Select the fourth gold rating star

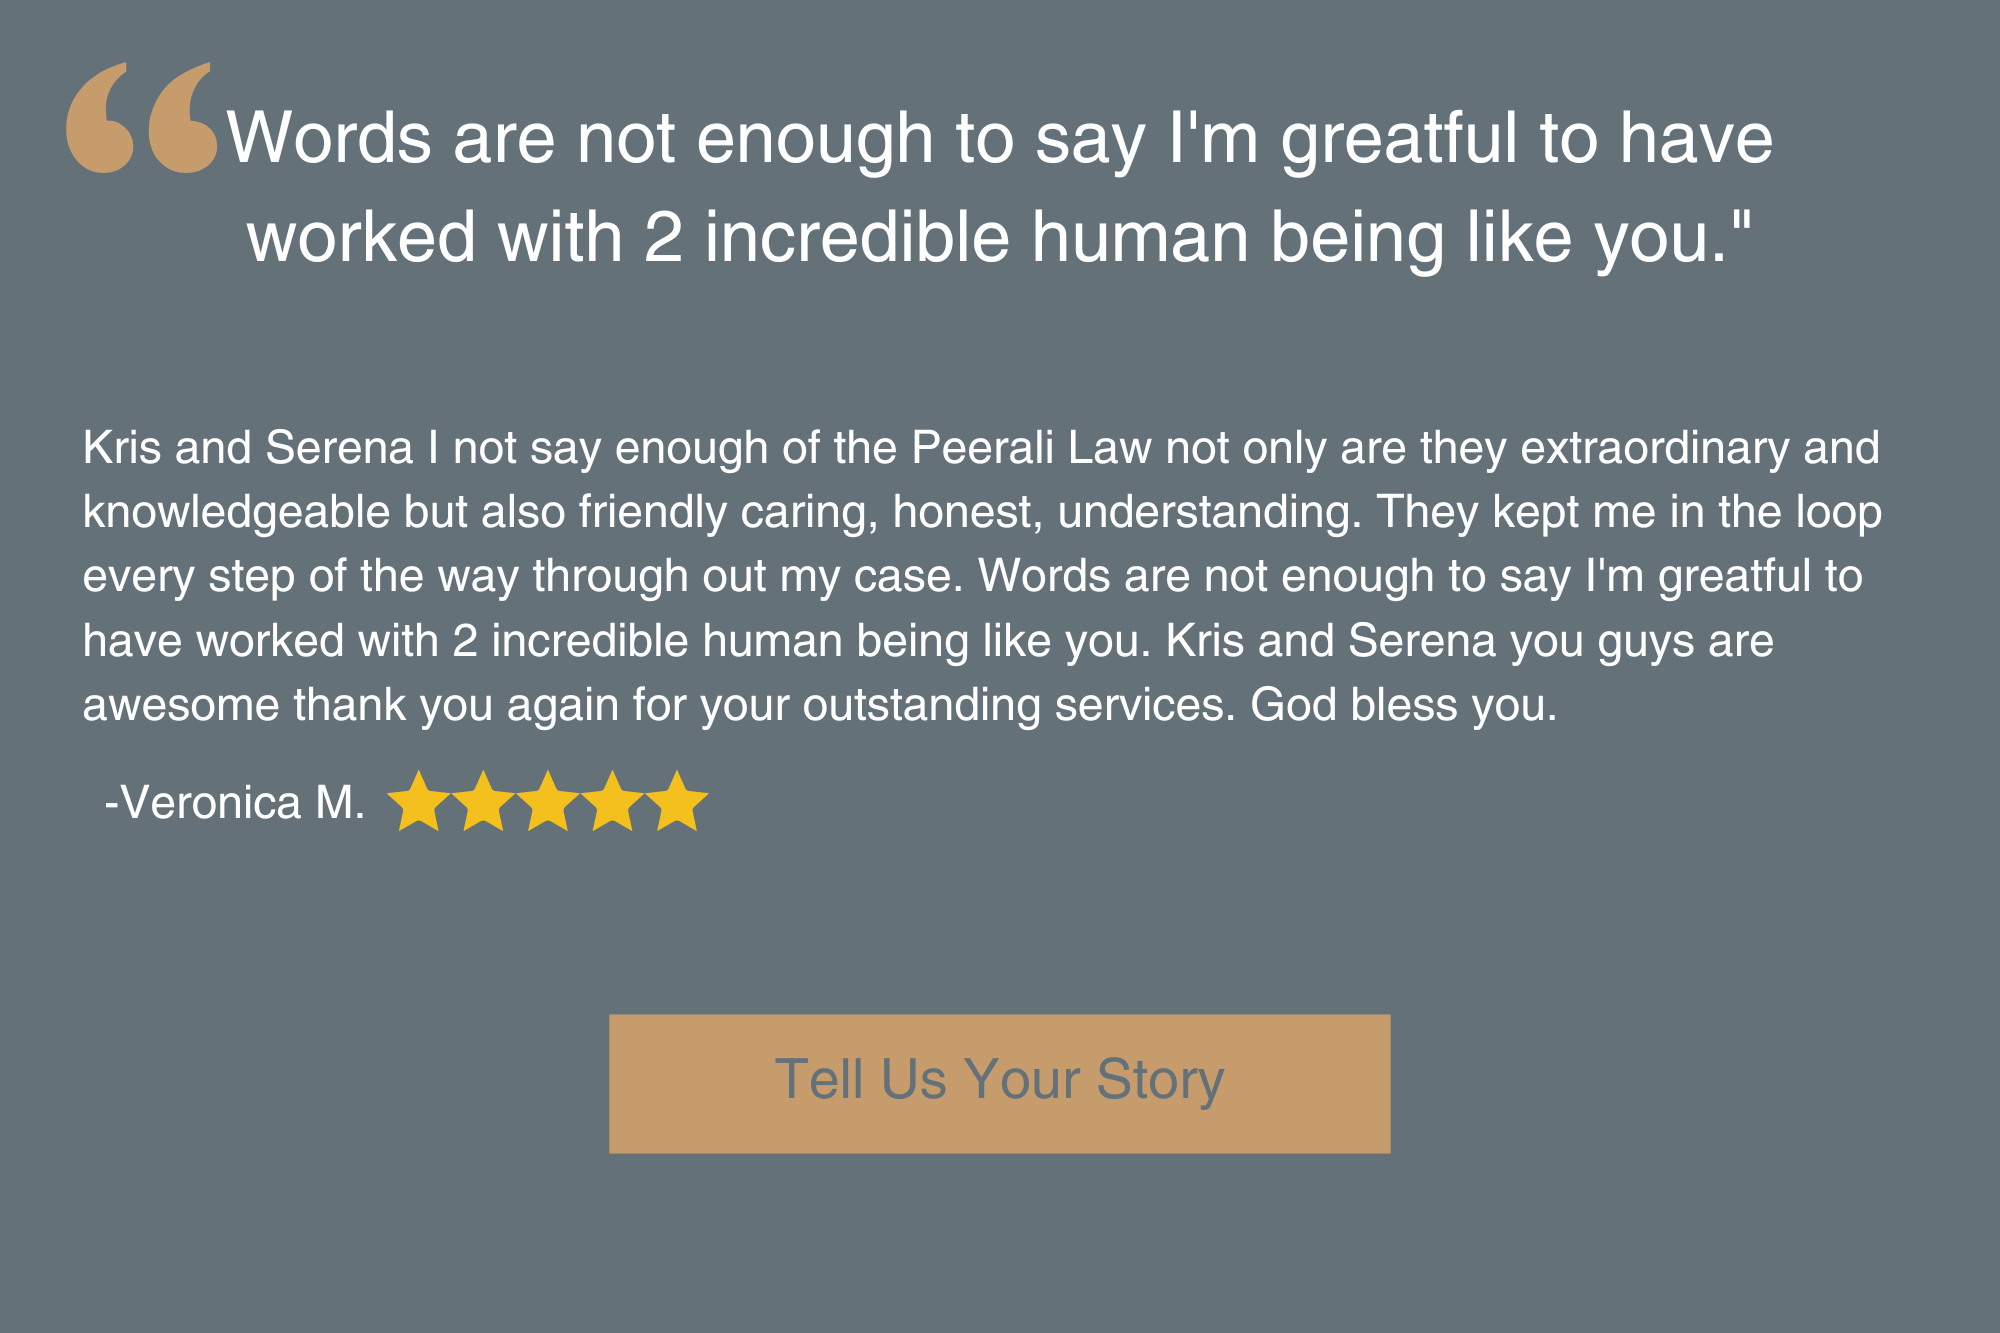[x=612, y=802]
